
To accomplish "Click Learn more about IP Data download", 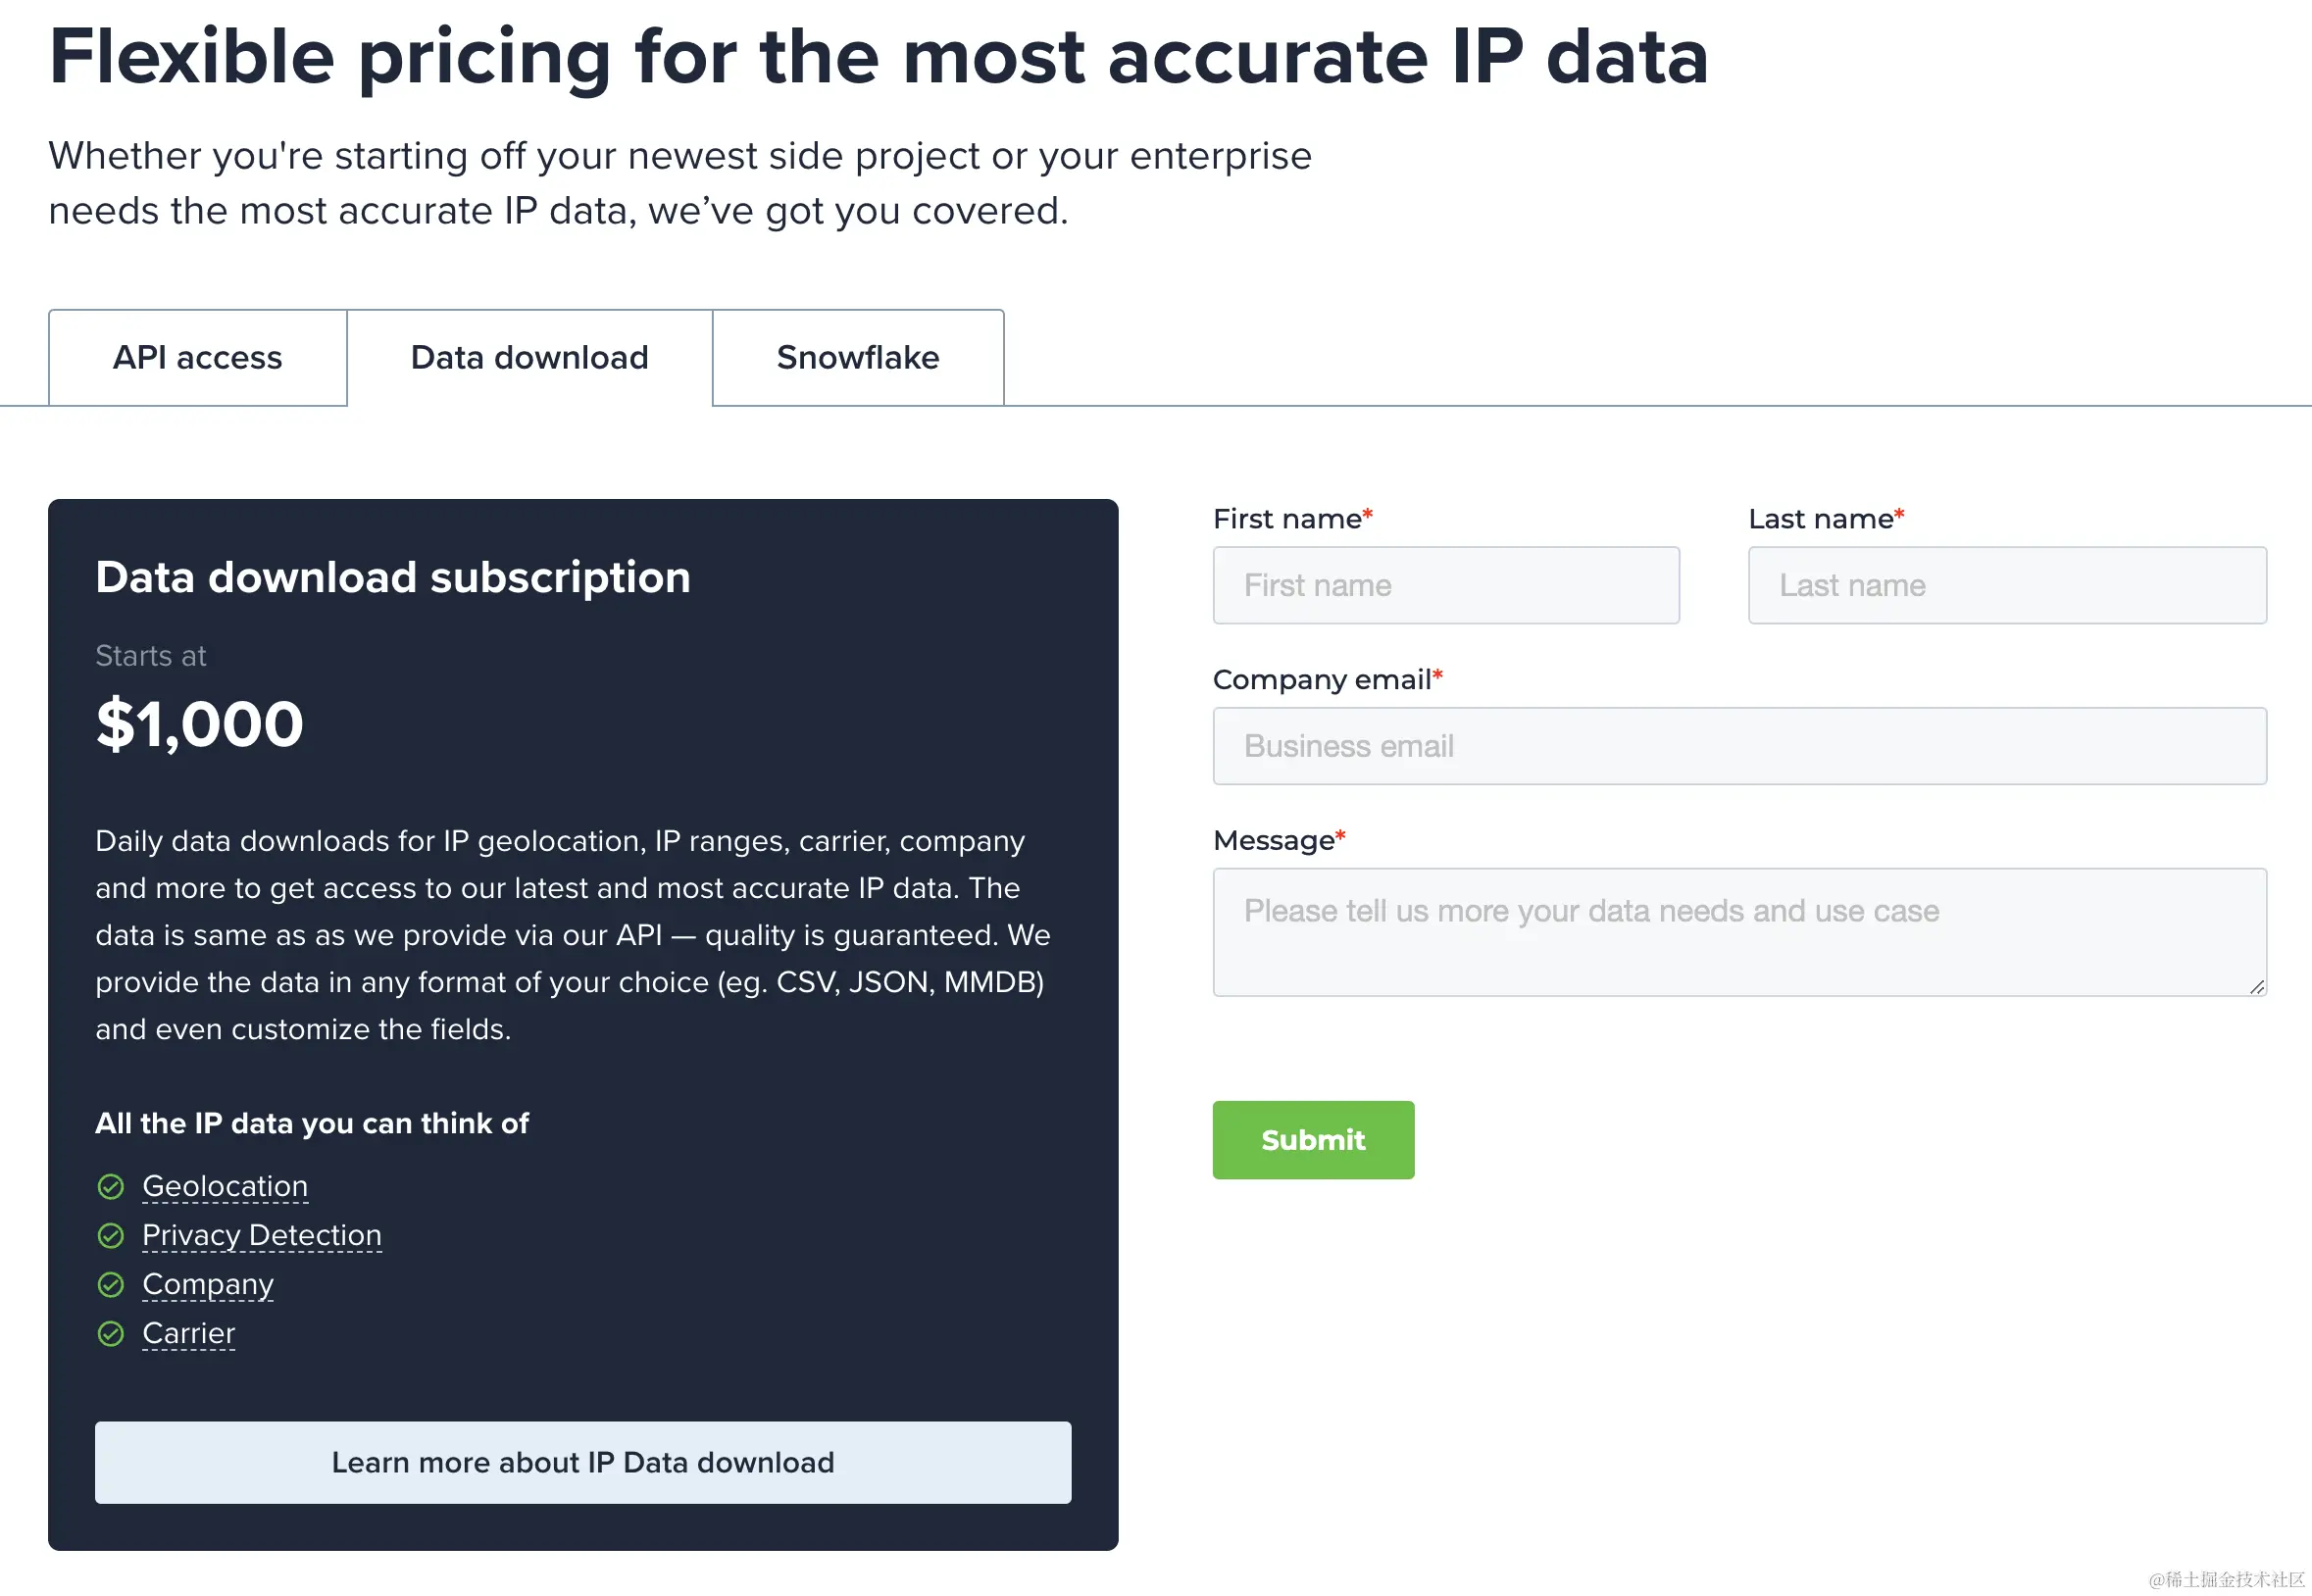I will [582, 1462].
